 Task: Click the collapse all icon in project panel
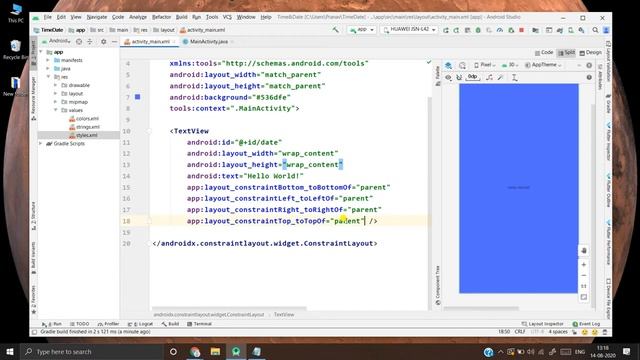90,42
